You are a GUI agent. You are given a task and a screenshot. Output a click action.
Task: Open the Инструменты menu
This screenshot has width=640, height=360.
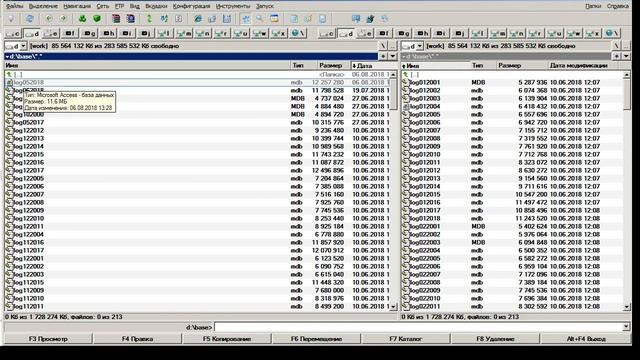(x=233, y=6)
